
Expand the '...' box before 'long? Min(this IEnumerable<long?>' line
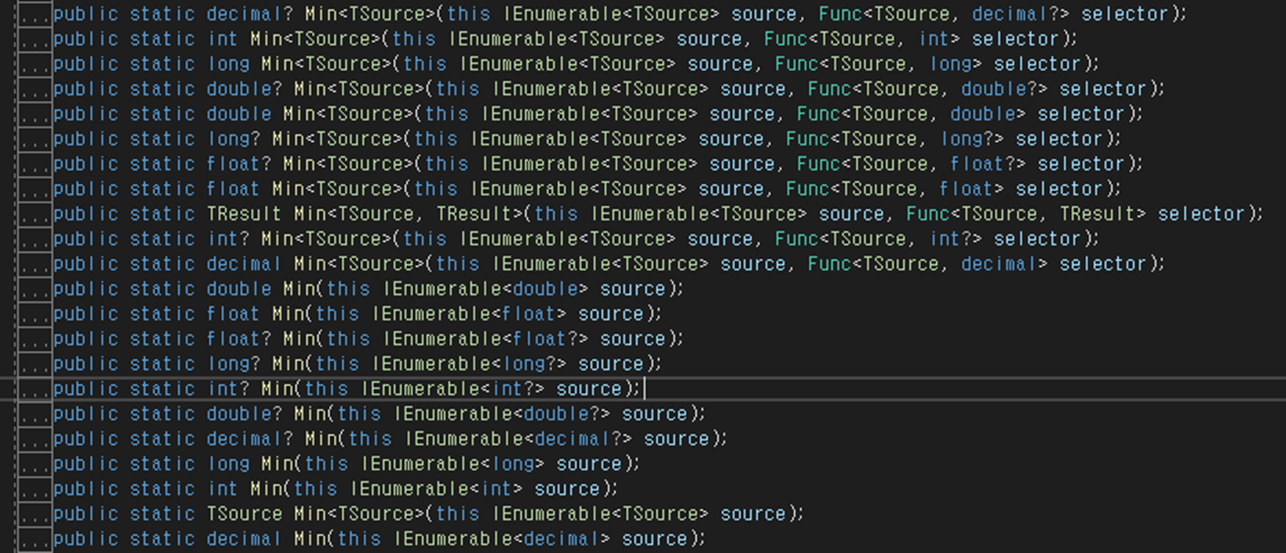coord(36,365)
